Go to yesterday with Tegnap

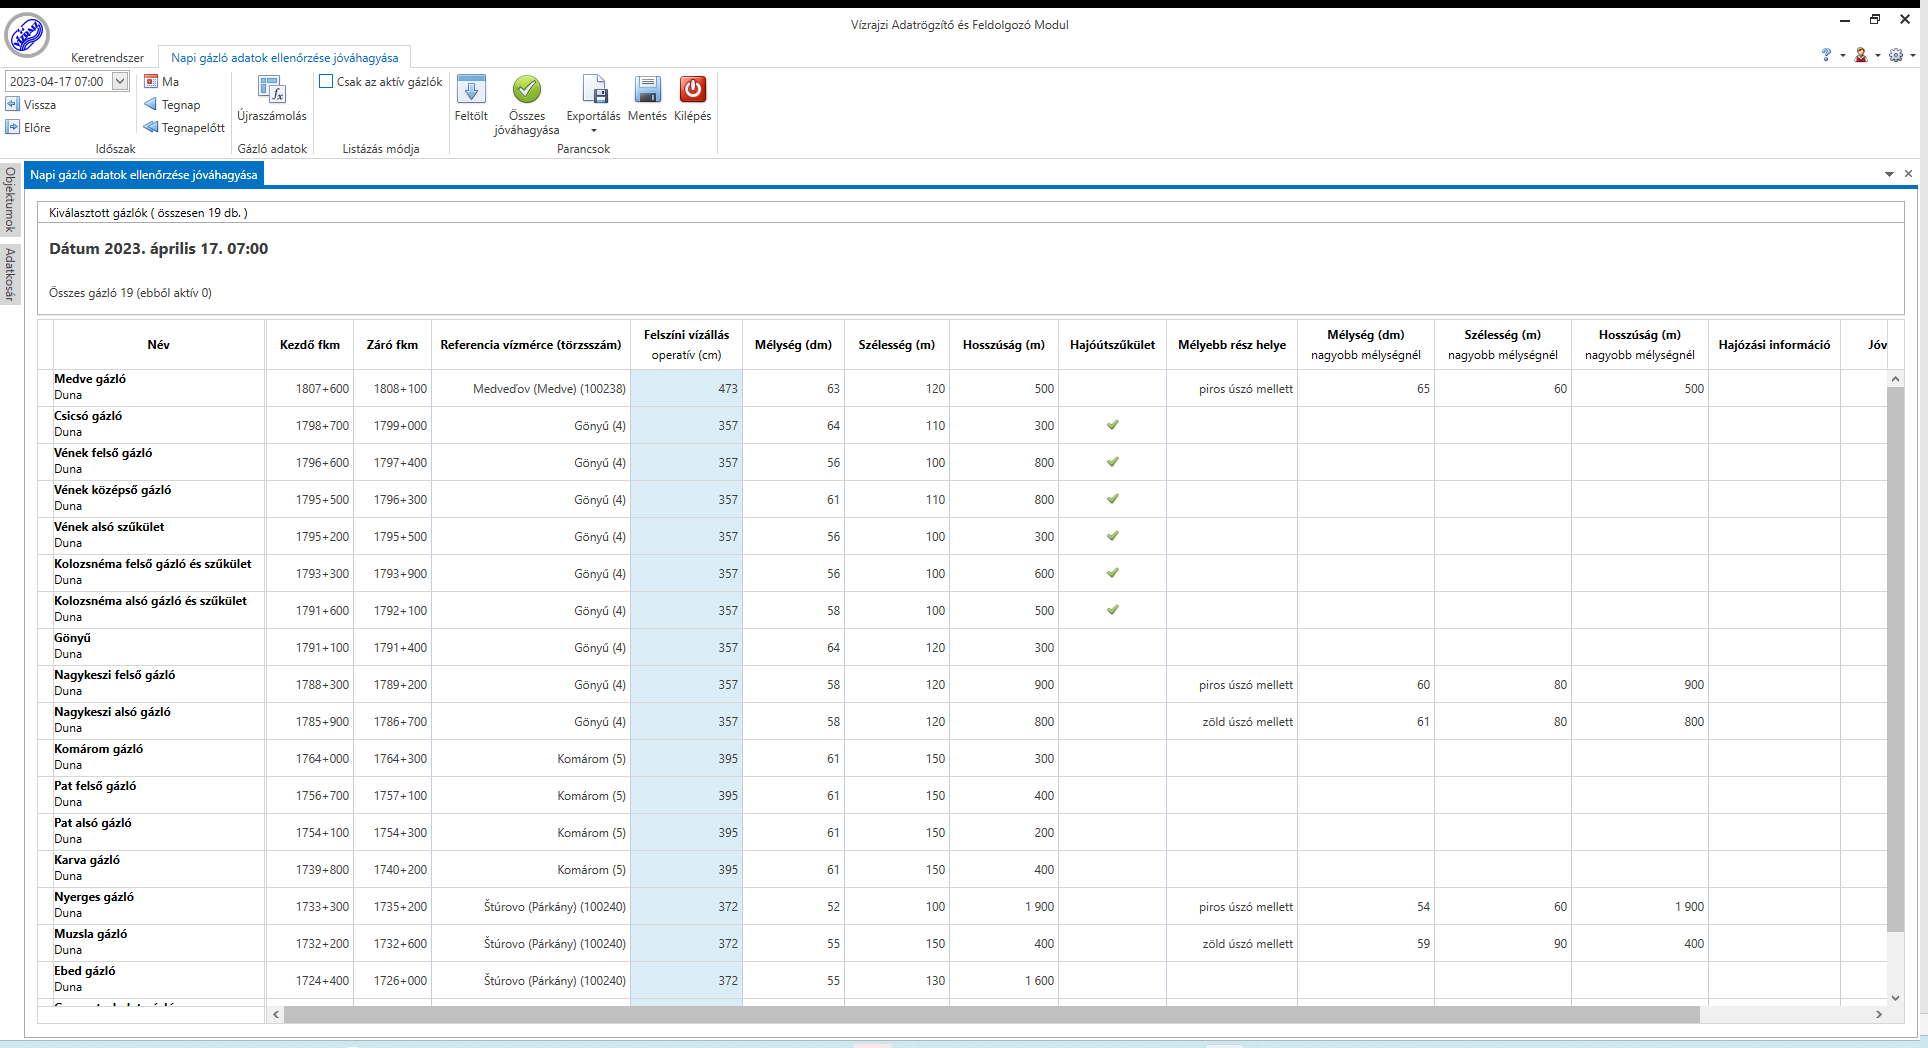tap(172, 104)
